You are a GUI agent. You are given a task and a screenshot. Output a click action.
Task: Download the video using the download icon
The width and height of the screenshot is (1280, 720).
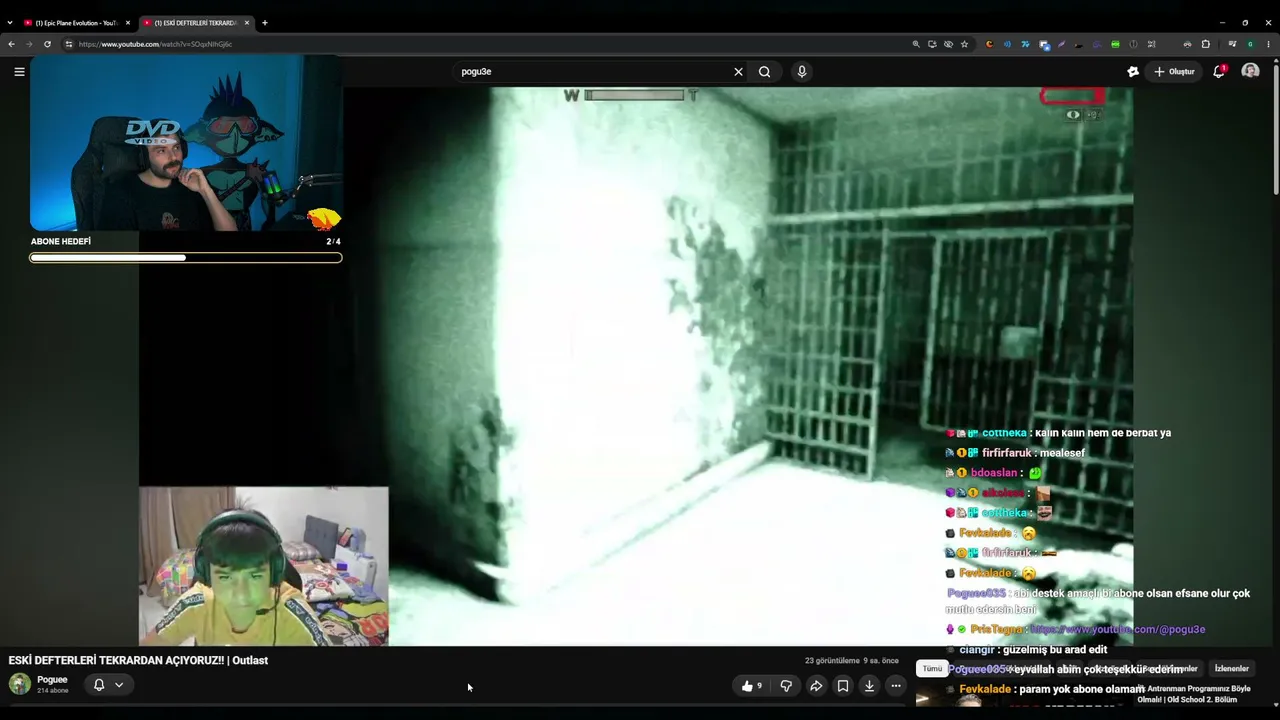pyautogui.click(x=869, y=686)
